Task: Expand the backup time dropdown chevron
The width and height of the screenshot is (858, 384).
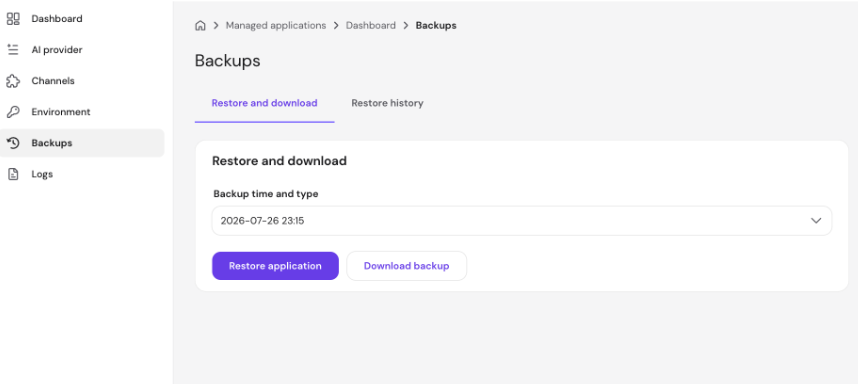Action: pyautogui.click(x=816, y=221)
